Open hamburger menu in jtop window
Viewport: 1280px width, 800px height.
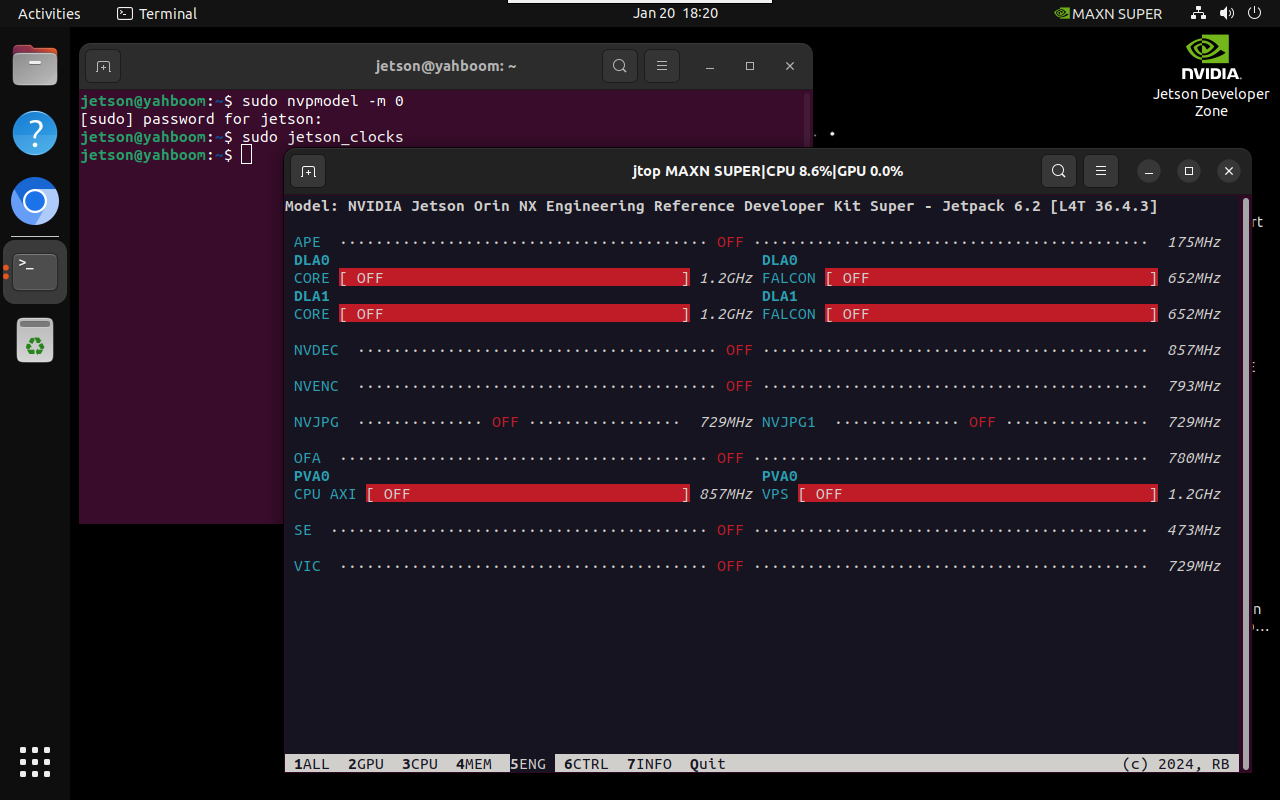click(x=1100, y=171)
